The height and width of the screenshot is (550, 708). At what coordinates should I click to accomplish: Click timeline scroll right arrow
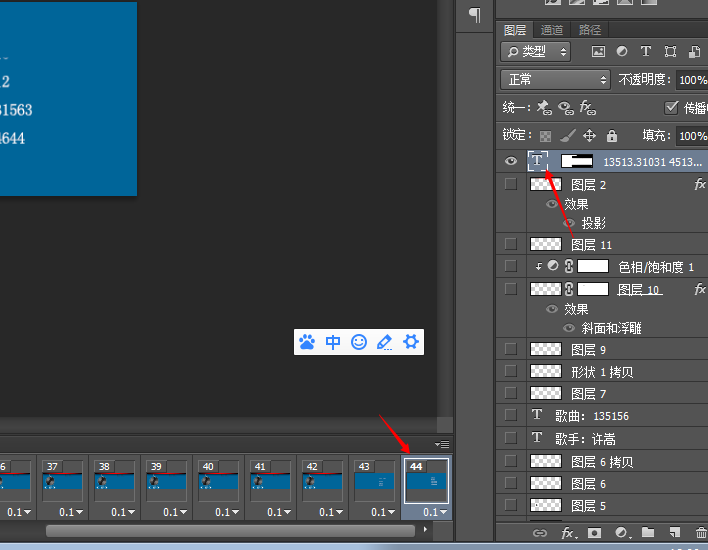[425, 529]
